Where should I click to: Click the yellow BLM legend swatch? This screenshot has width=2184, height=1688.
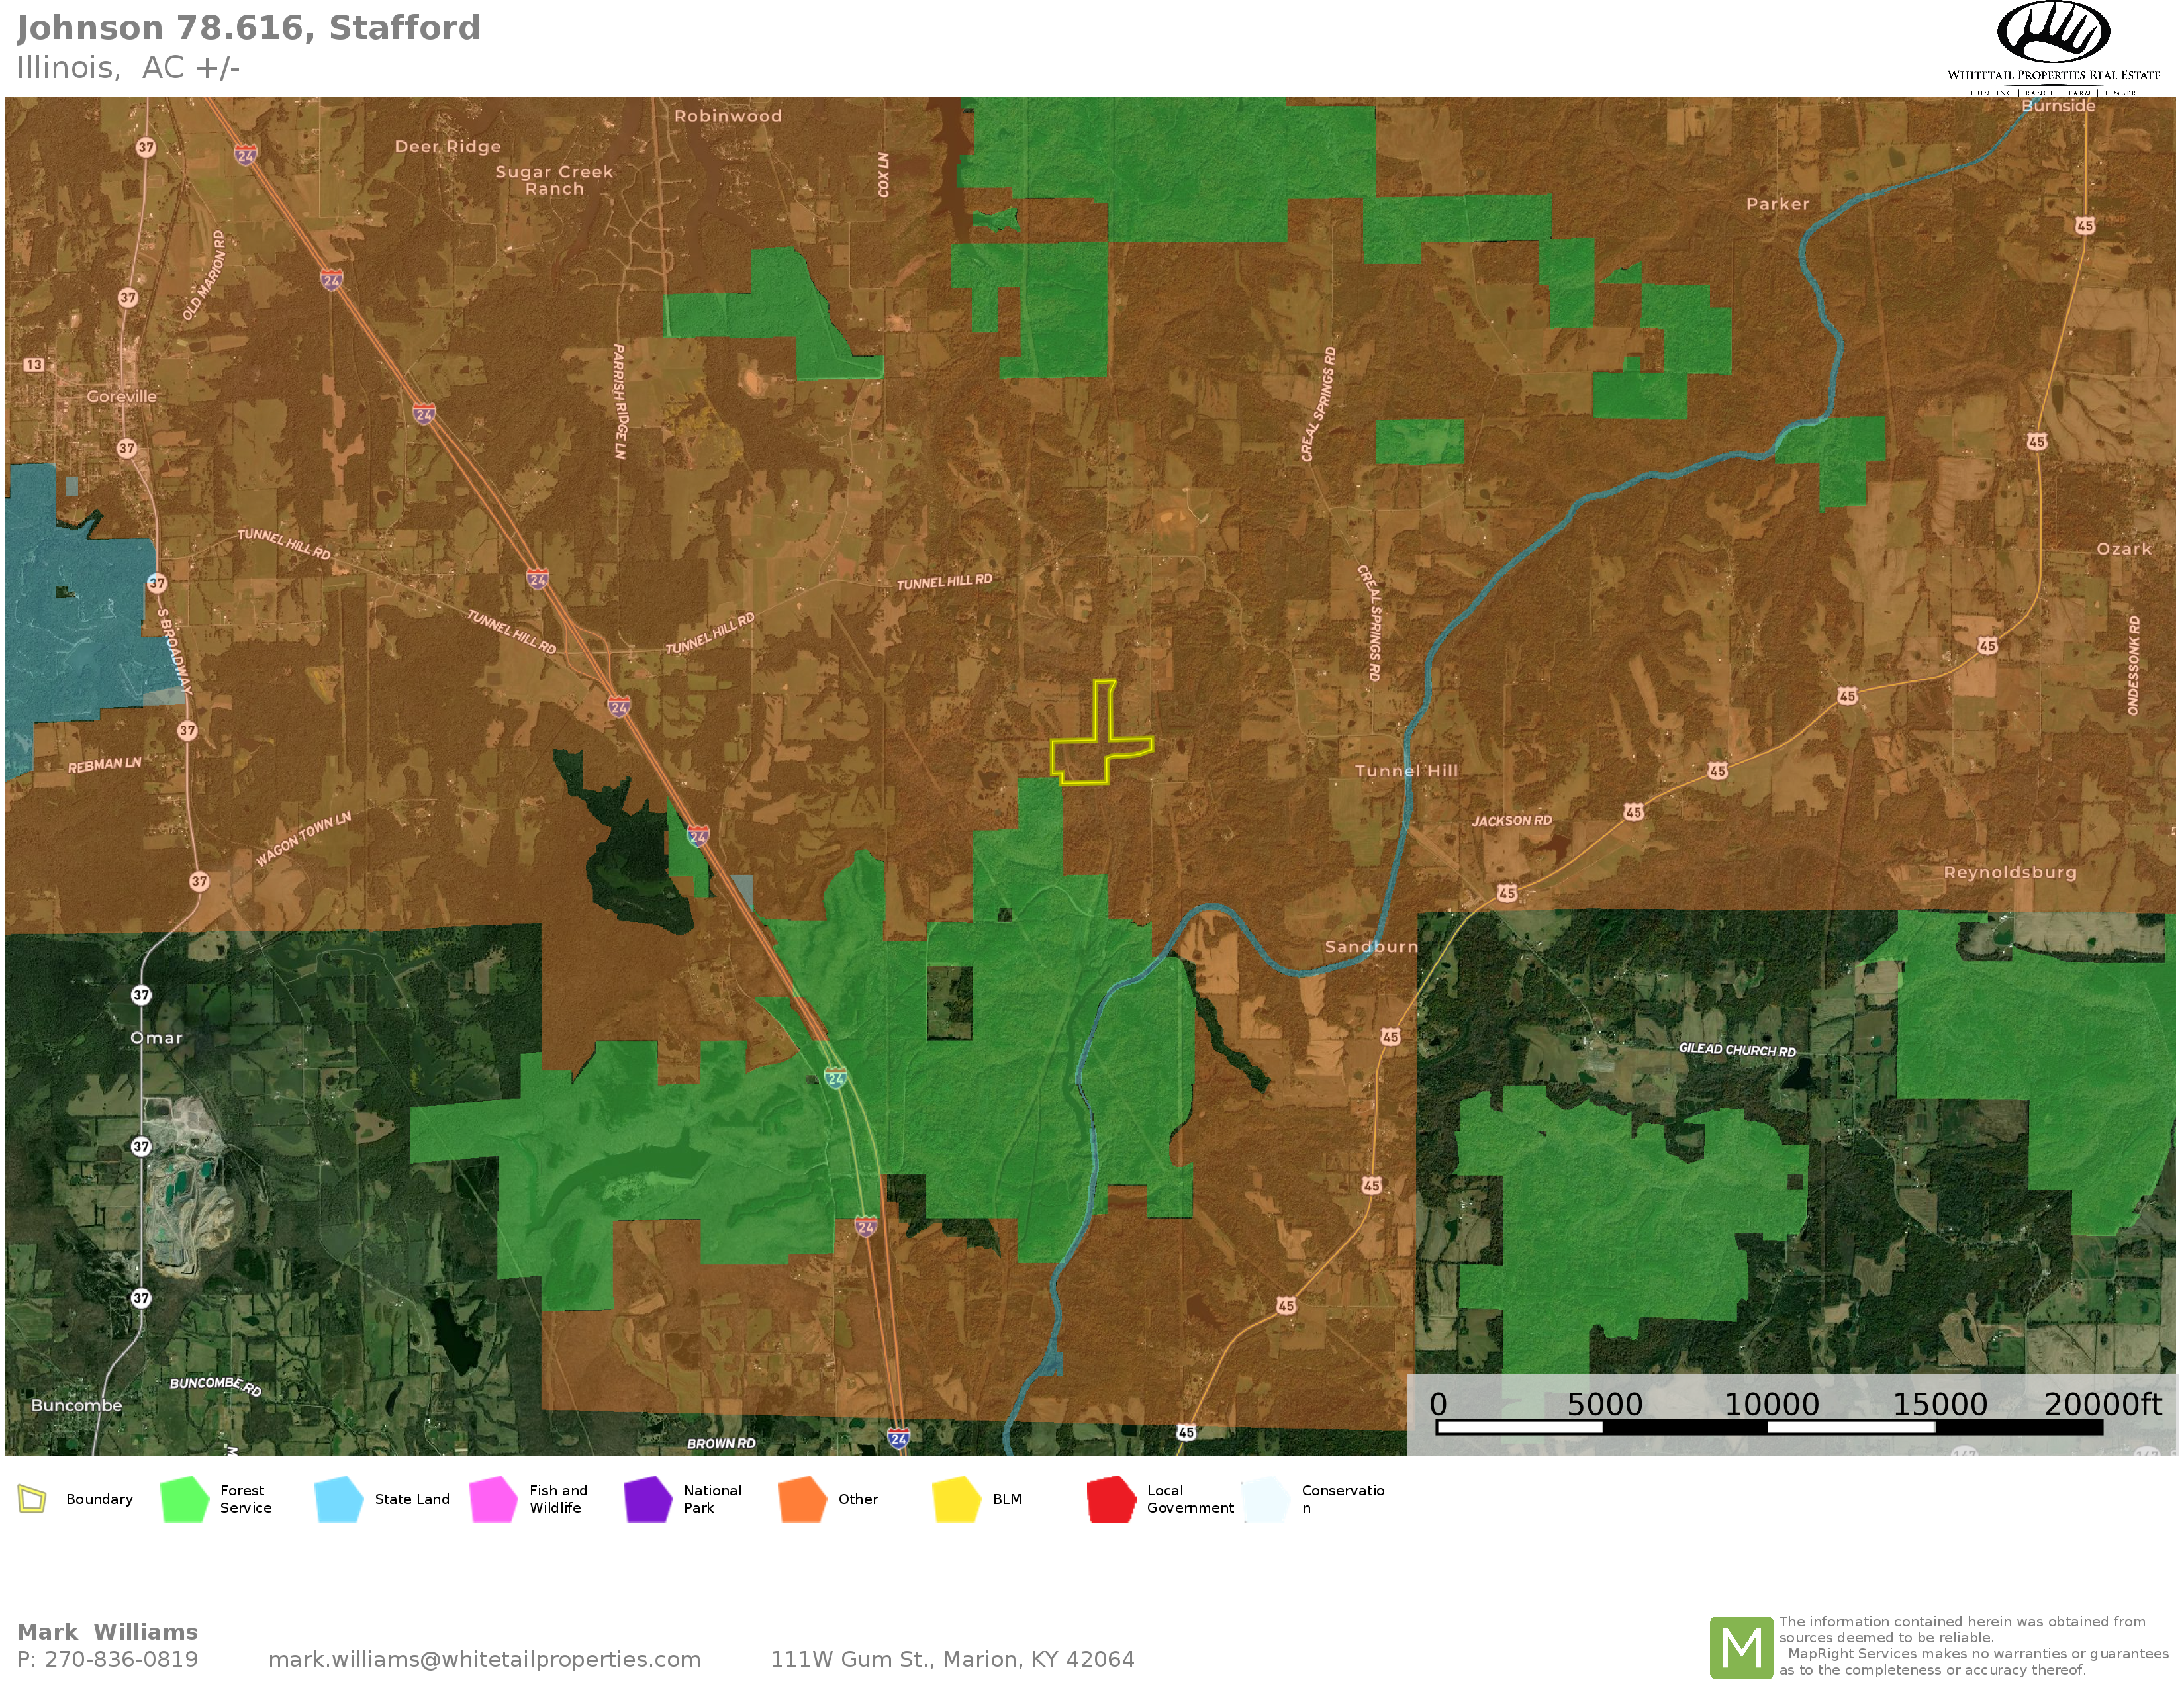click(x=957, y=1499)
